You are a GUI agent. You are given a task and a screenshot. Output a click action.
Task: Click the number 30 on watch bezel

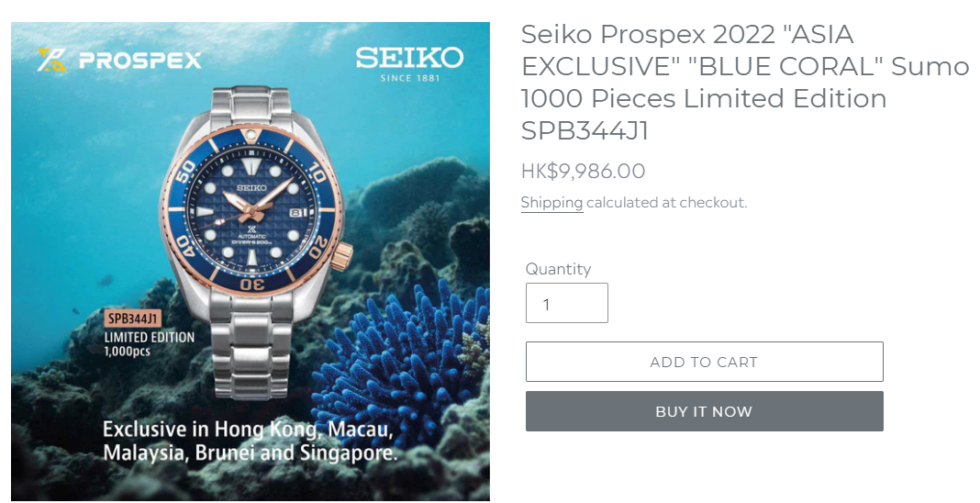253,283
